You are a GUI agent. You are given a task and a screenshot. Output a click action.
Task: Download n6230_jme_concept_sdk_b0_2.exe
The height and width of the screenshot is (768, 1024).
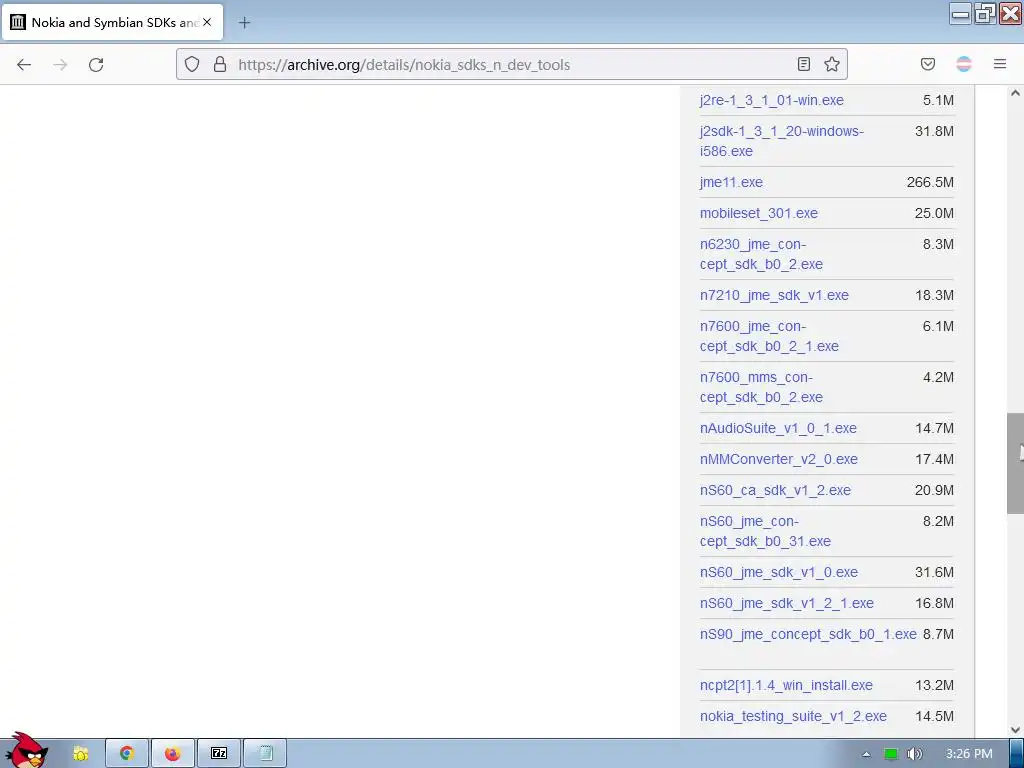coord(761,254)
